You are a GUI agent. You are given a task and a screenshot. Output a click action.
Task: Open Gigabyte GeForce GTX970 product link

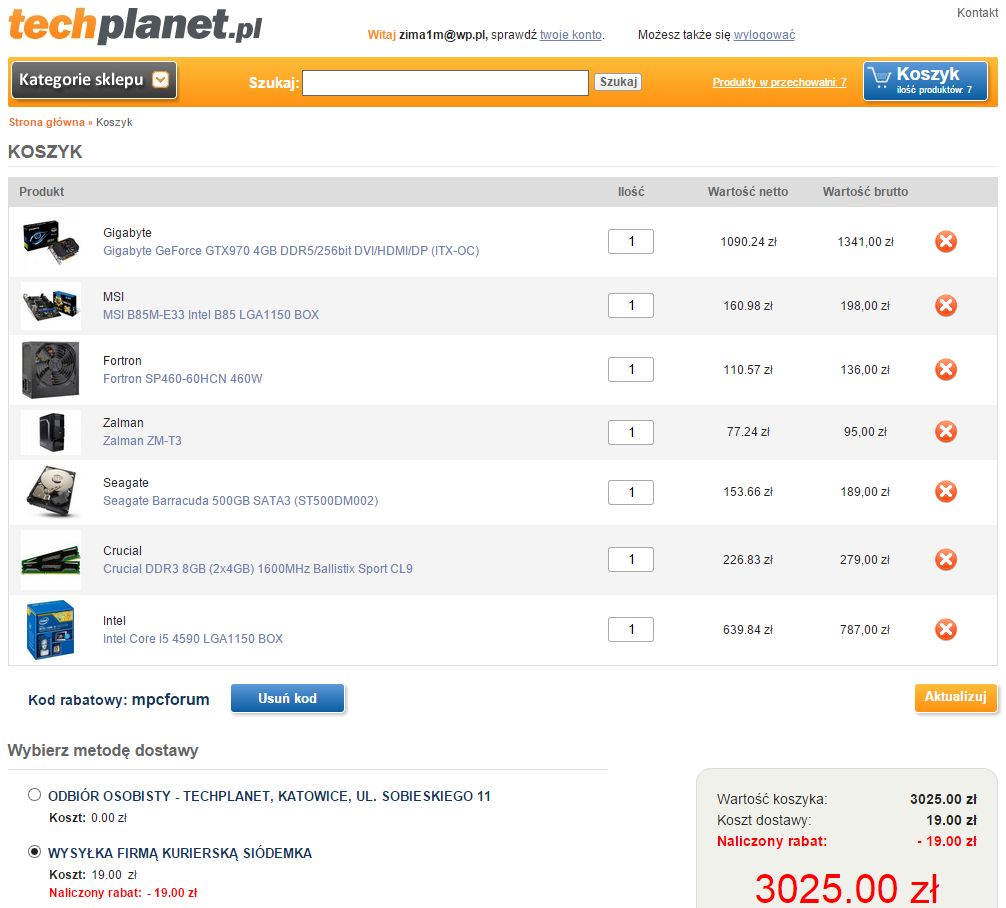coord(291,251)
